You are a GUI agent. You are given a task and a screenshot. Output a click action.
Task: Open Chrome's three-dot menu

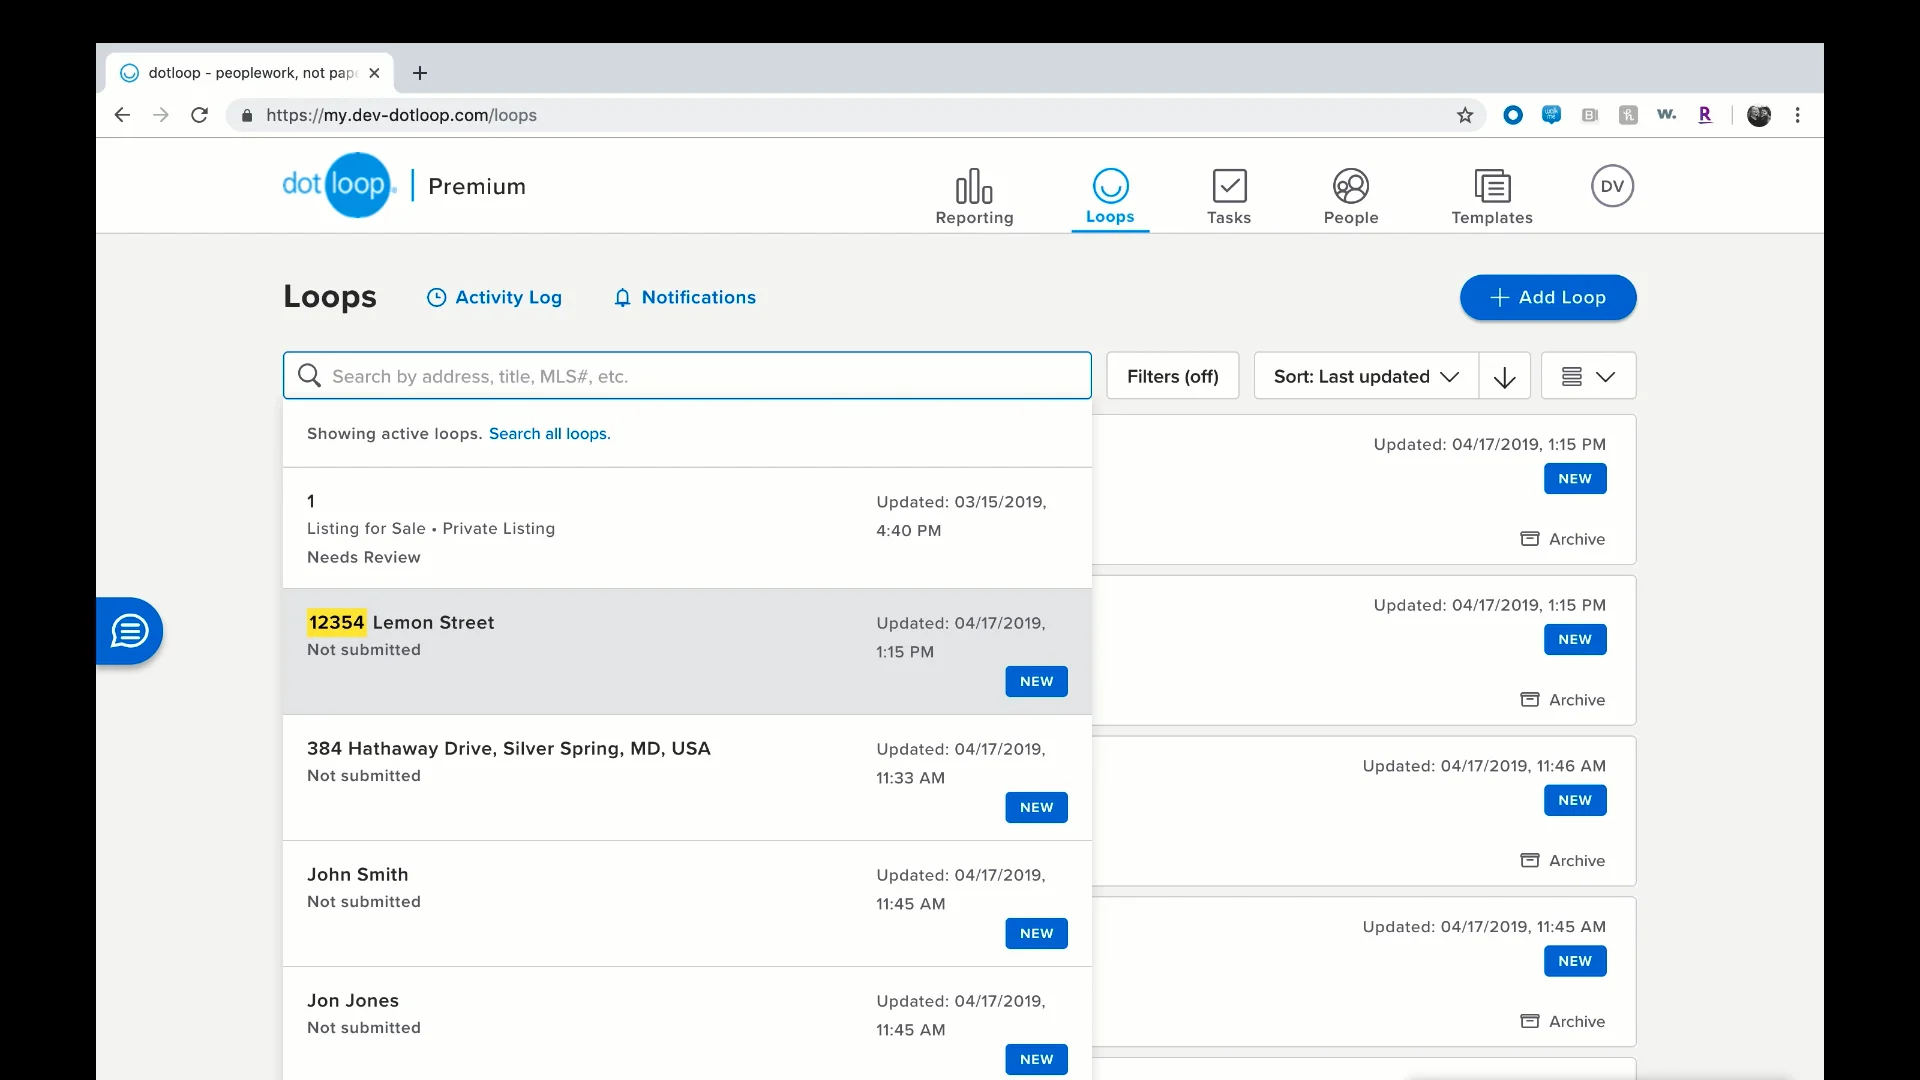tap(1797, 115)
